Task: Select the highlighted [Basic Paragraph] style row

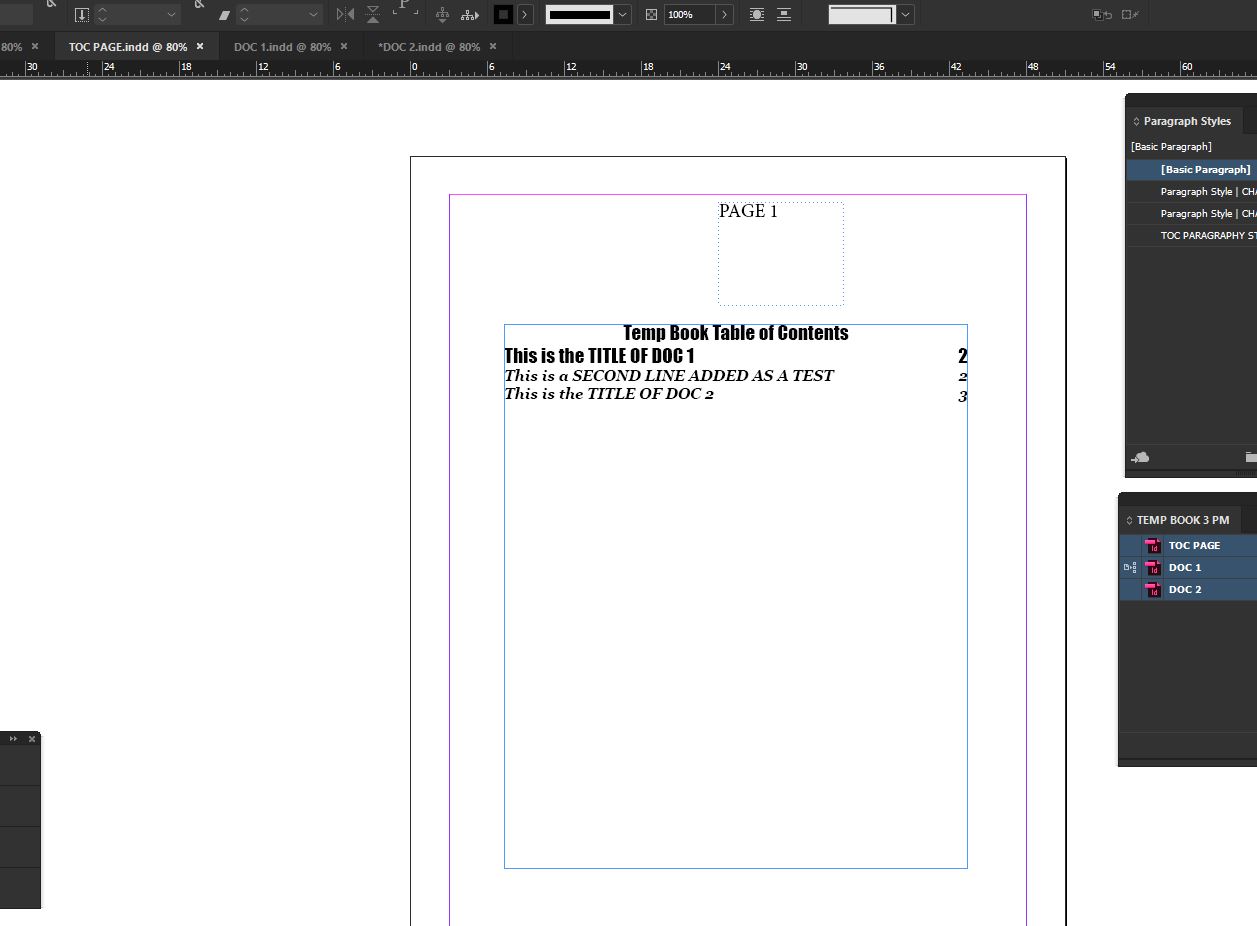Action: point(1192,170)
